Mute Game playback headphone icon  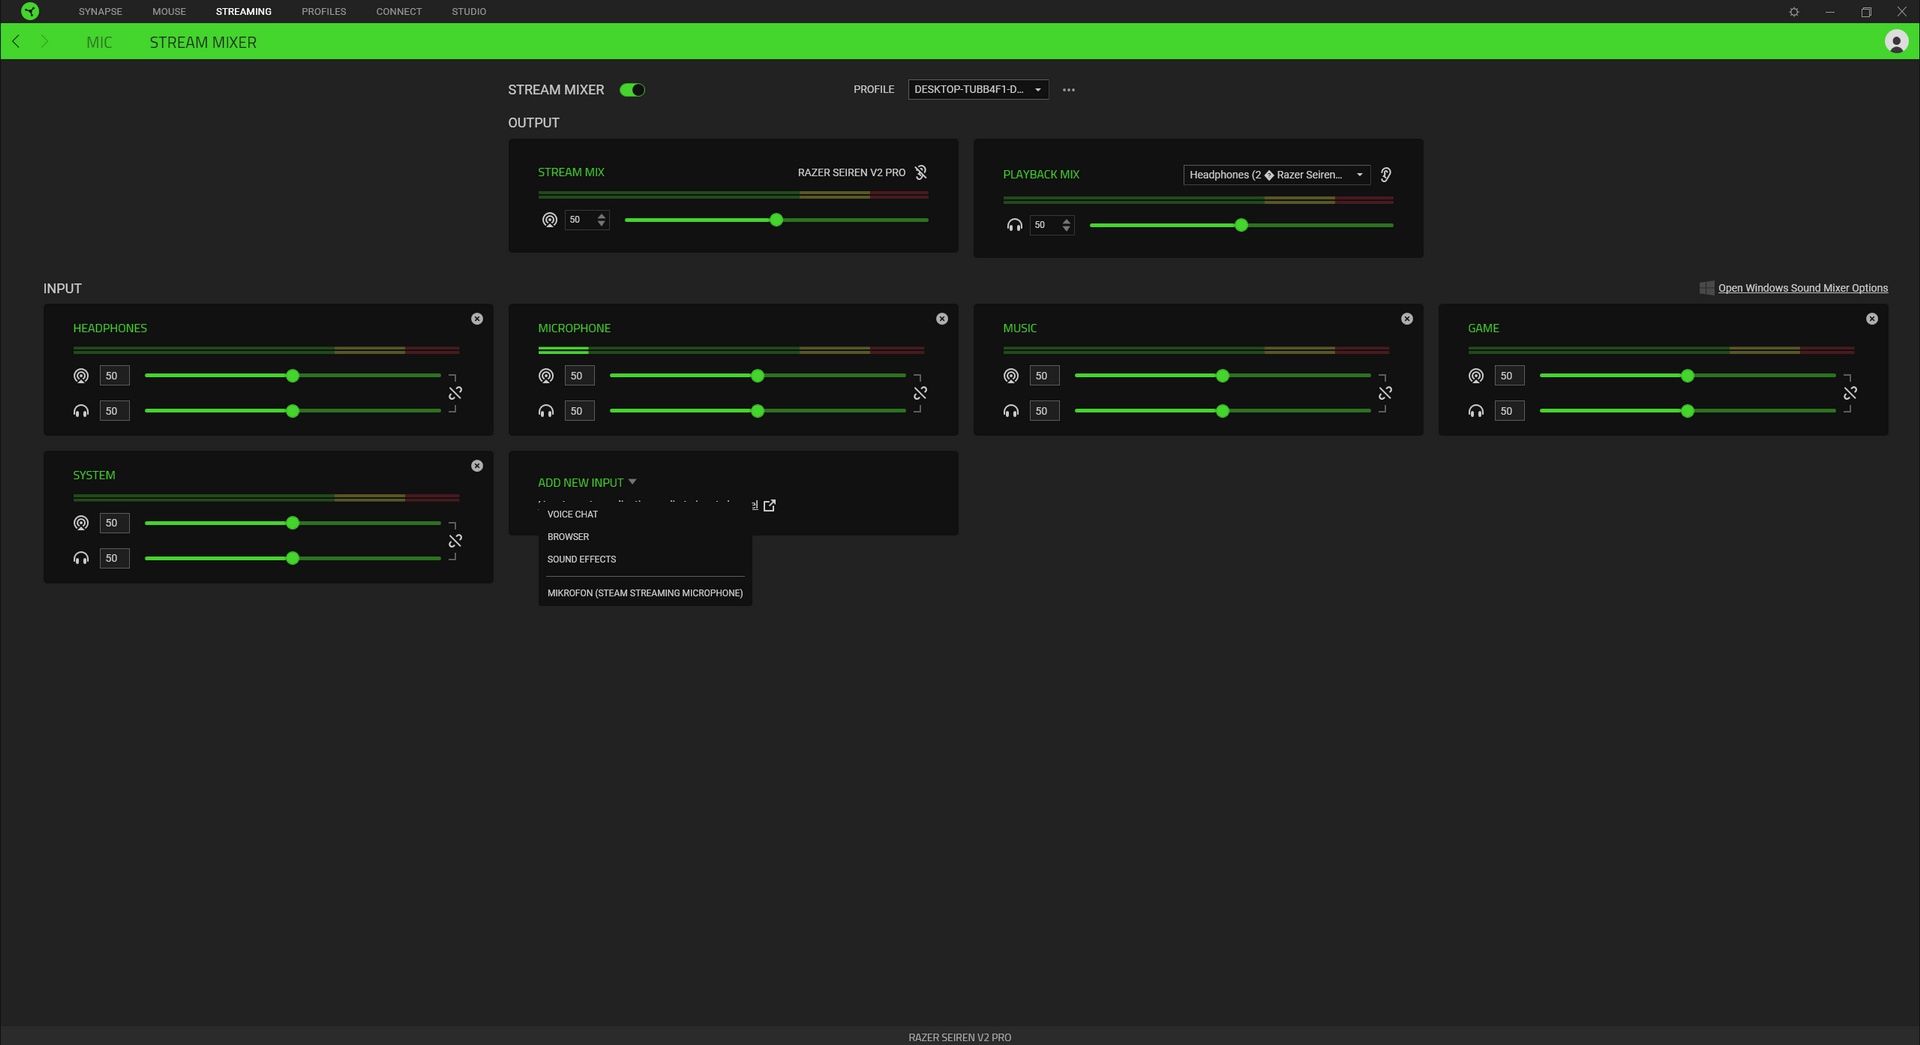point(1476,411)
